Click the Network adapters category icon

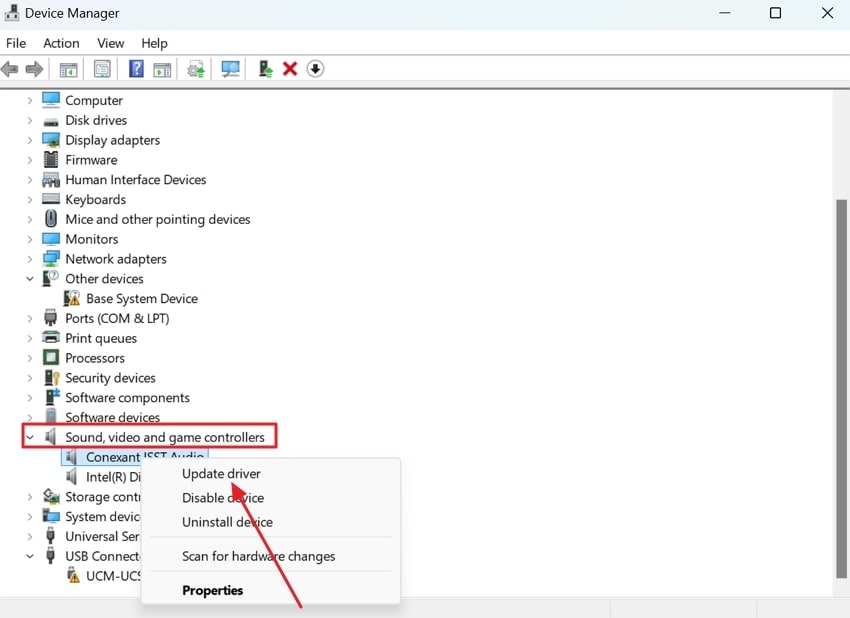pyautogui.click(x=51, y=259)
